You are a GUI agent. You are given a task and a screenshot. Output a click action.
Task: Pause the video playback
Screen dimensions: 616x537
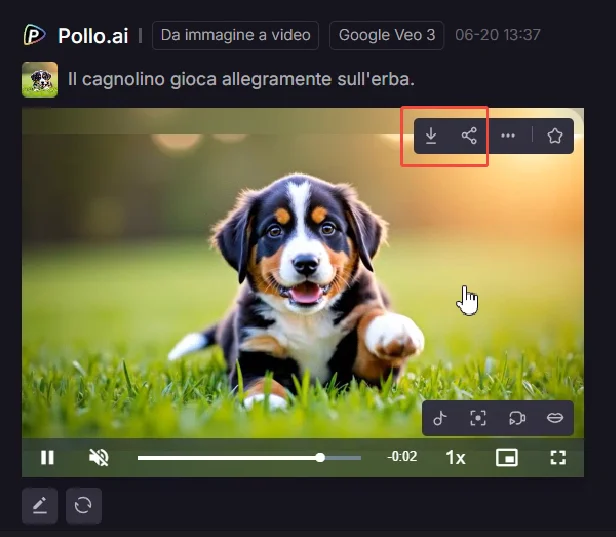pos(47,458)
